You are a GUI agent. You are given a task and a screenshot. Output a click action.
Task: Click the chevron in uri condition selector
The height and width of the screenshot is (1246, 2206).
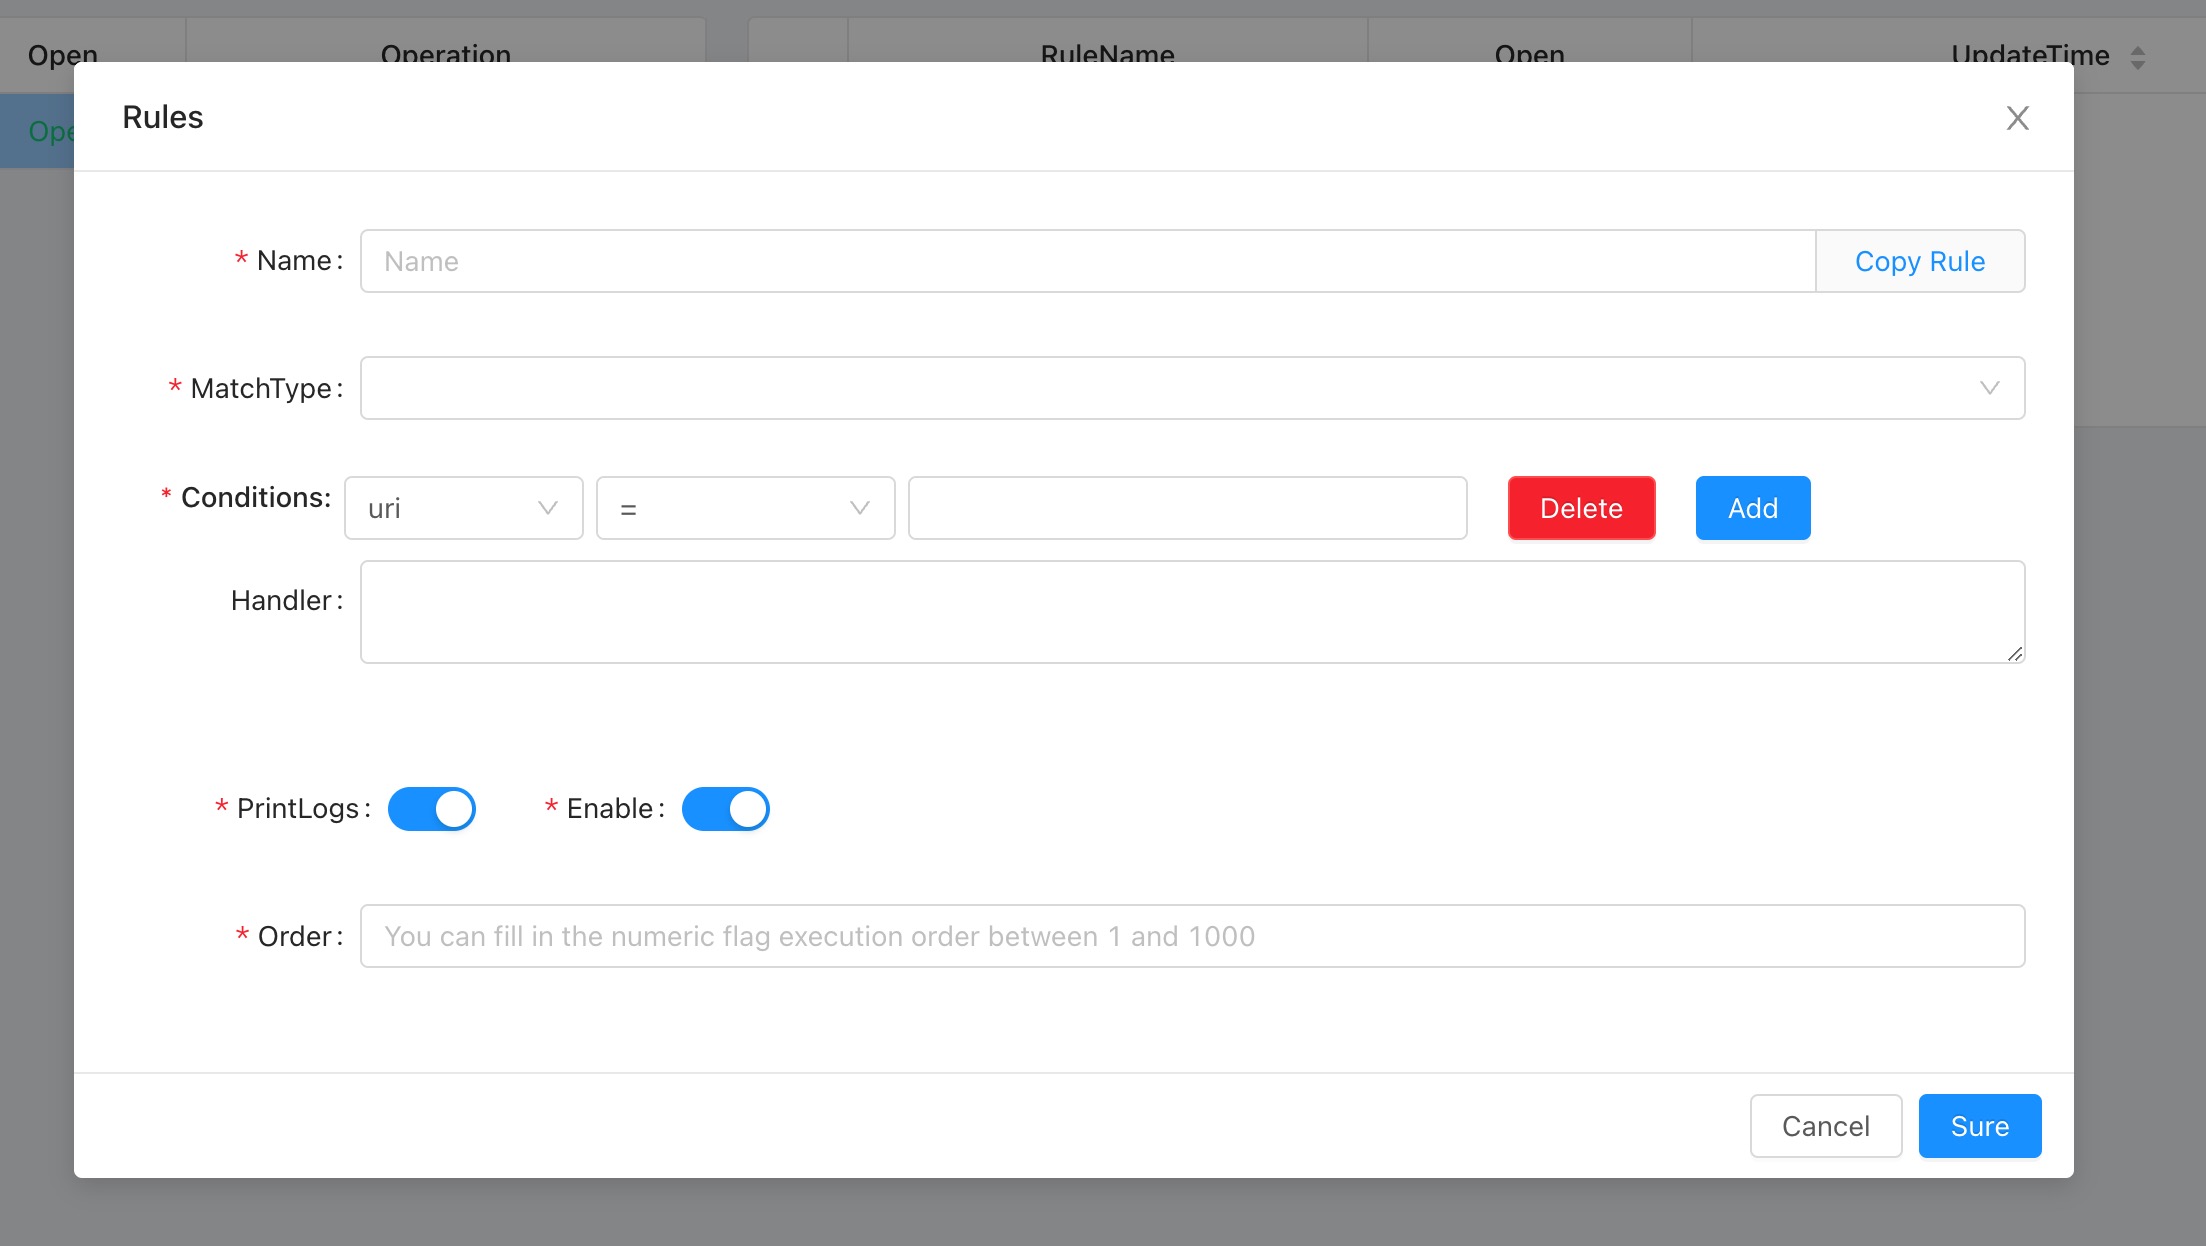pyautogui.click(x=547, y=508)
